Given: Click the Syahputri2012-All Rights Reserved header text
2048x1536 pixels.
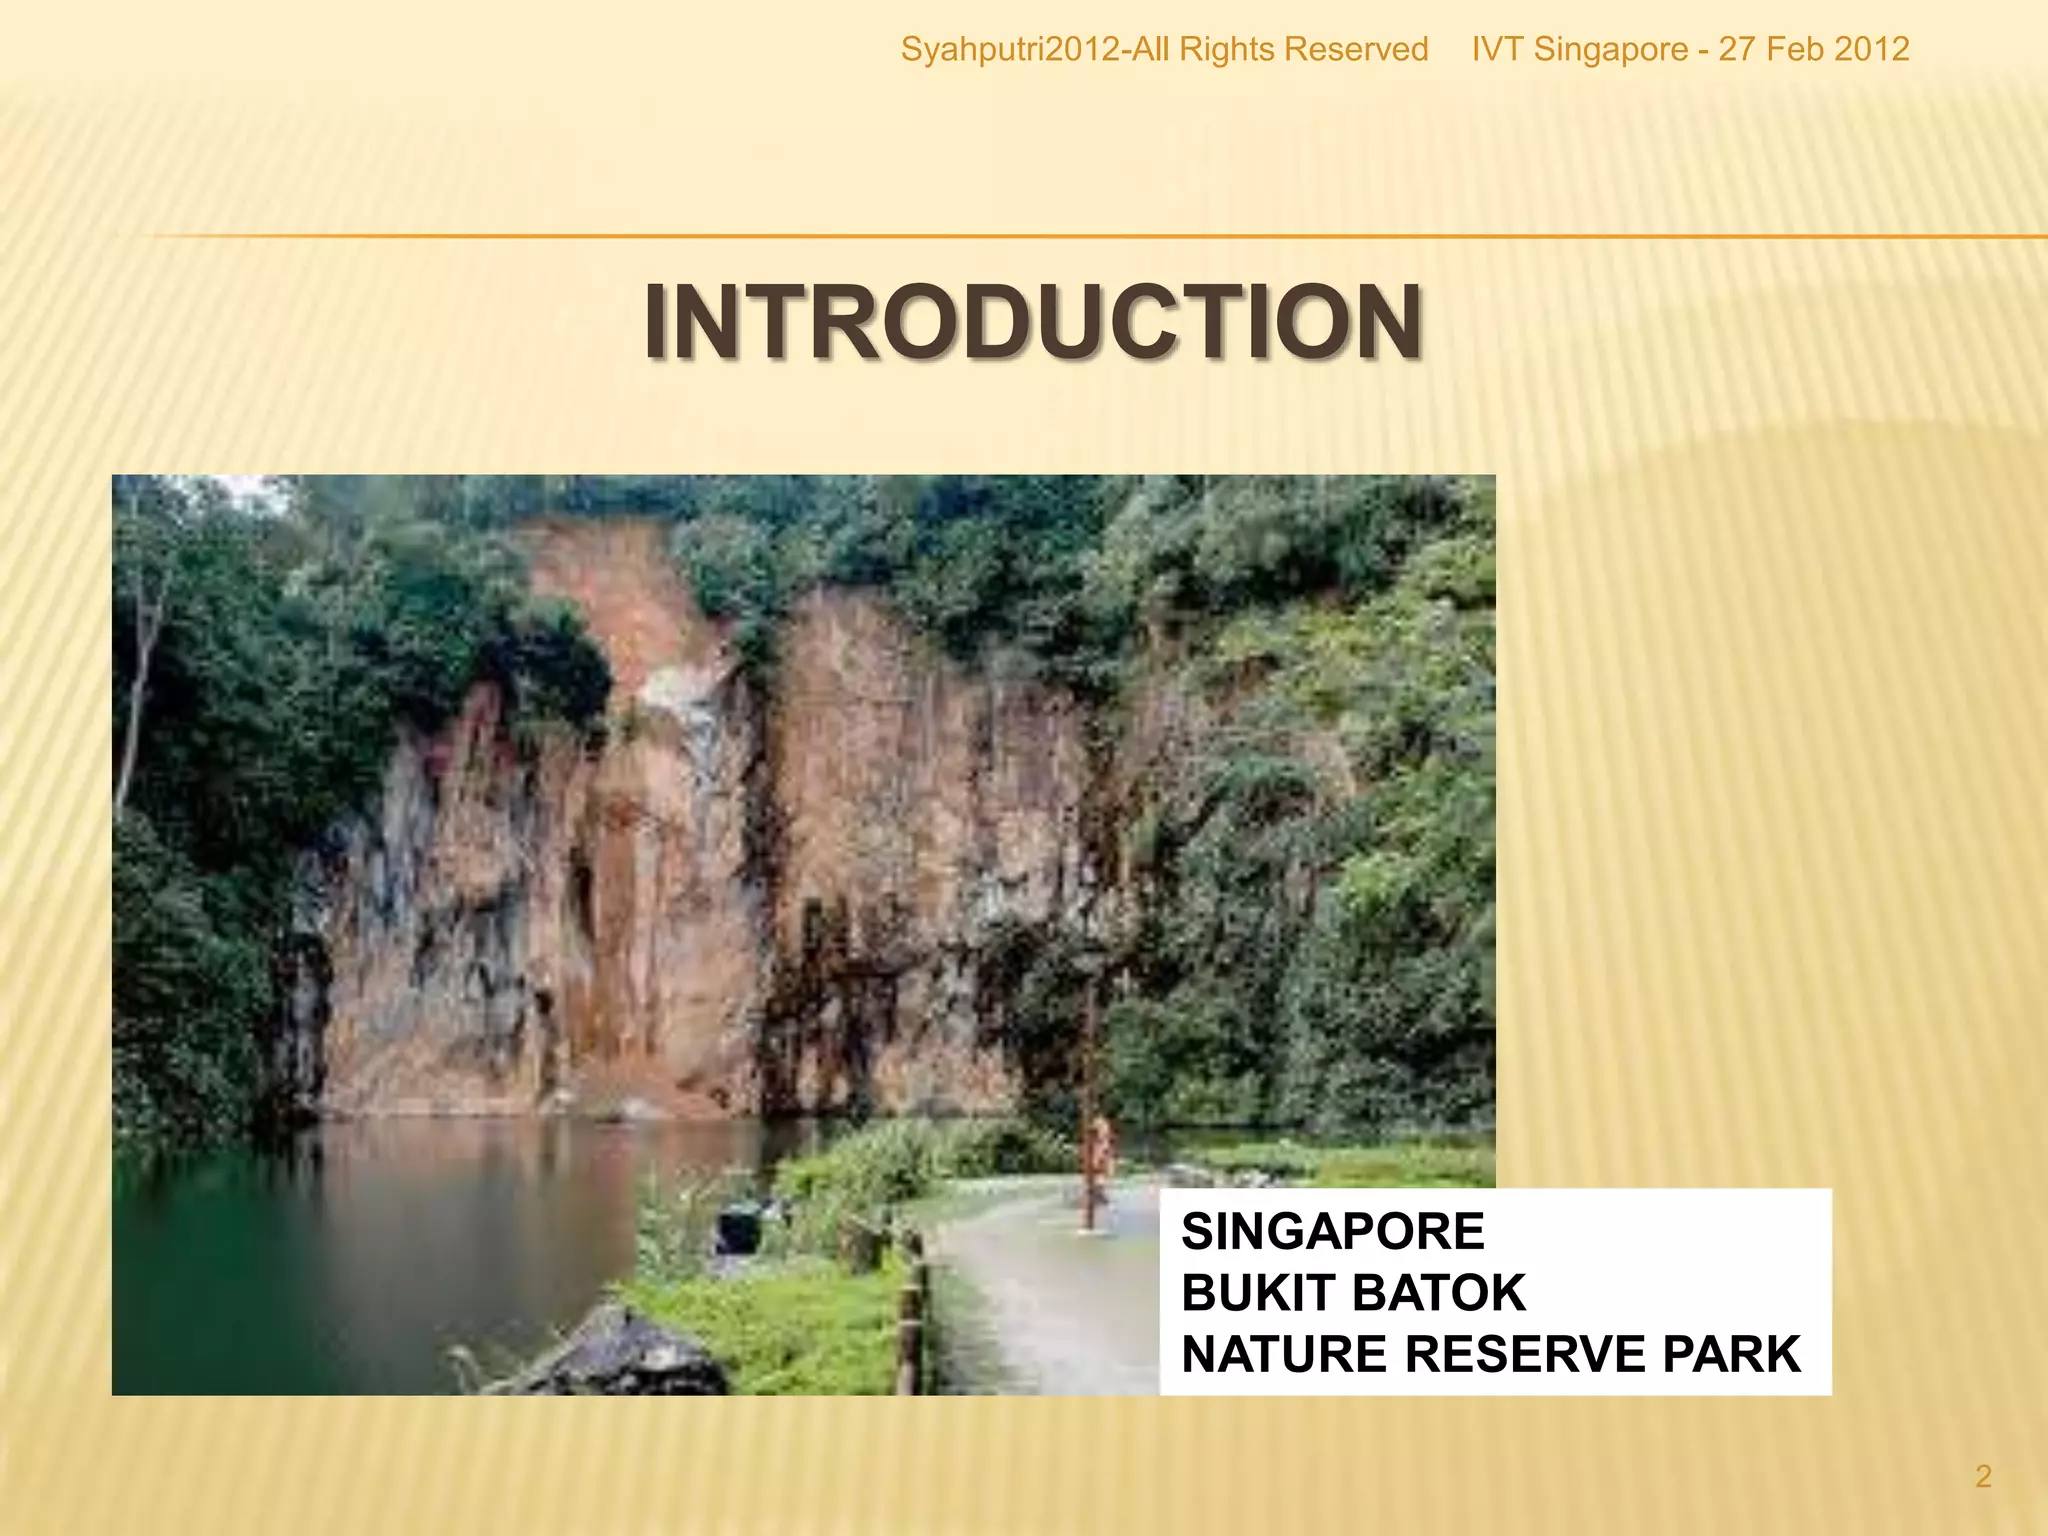Looking at the screenshot, I should 1163,49.
